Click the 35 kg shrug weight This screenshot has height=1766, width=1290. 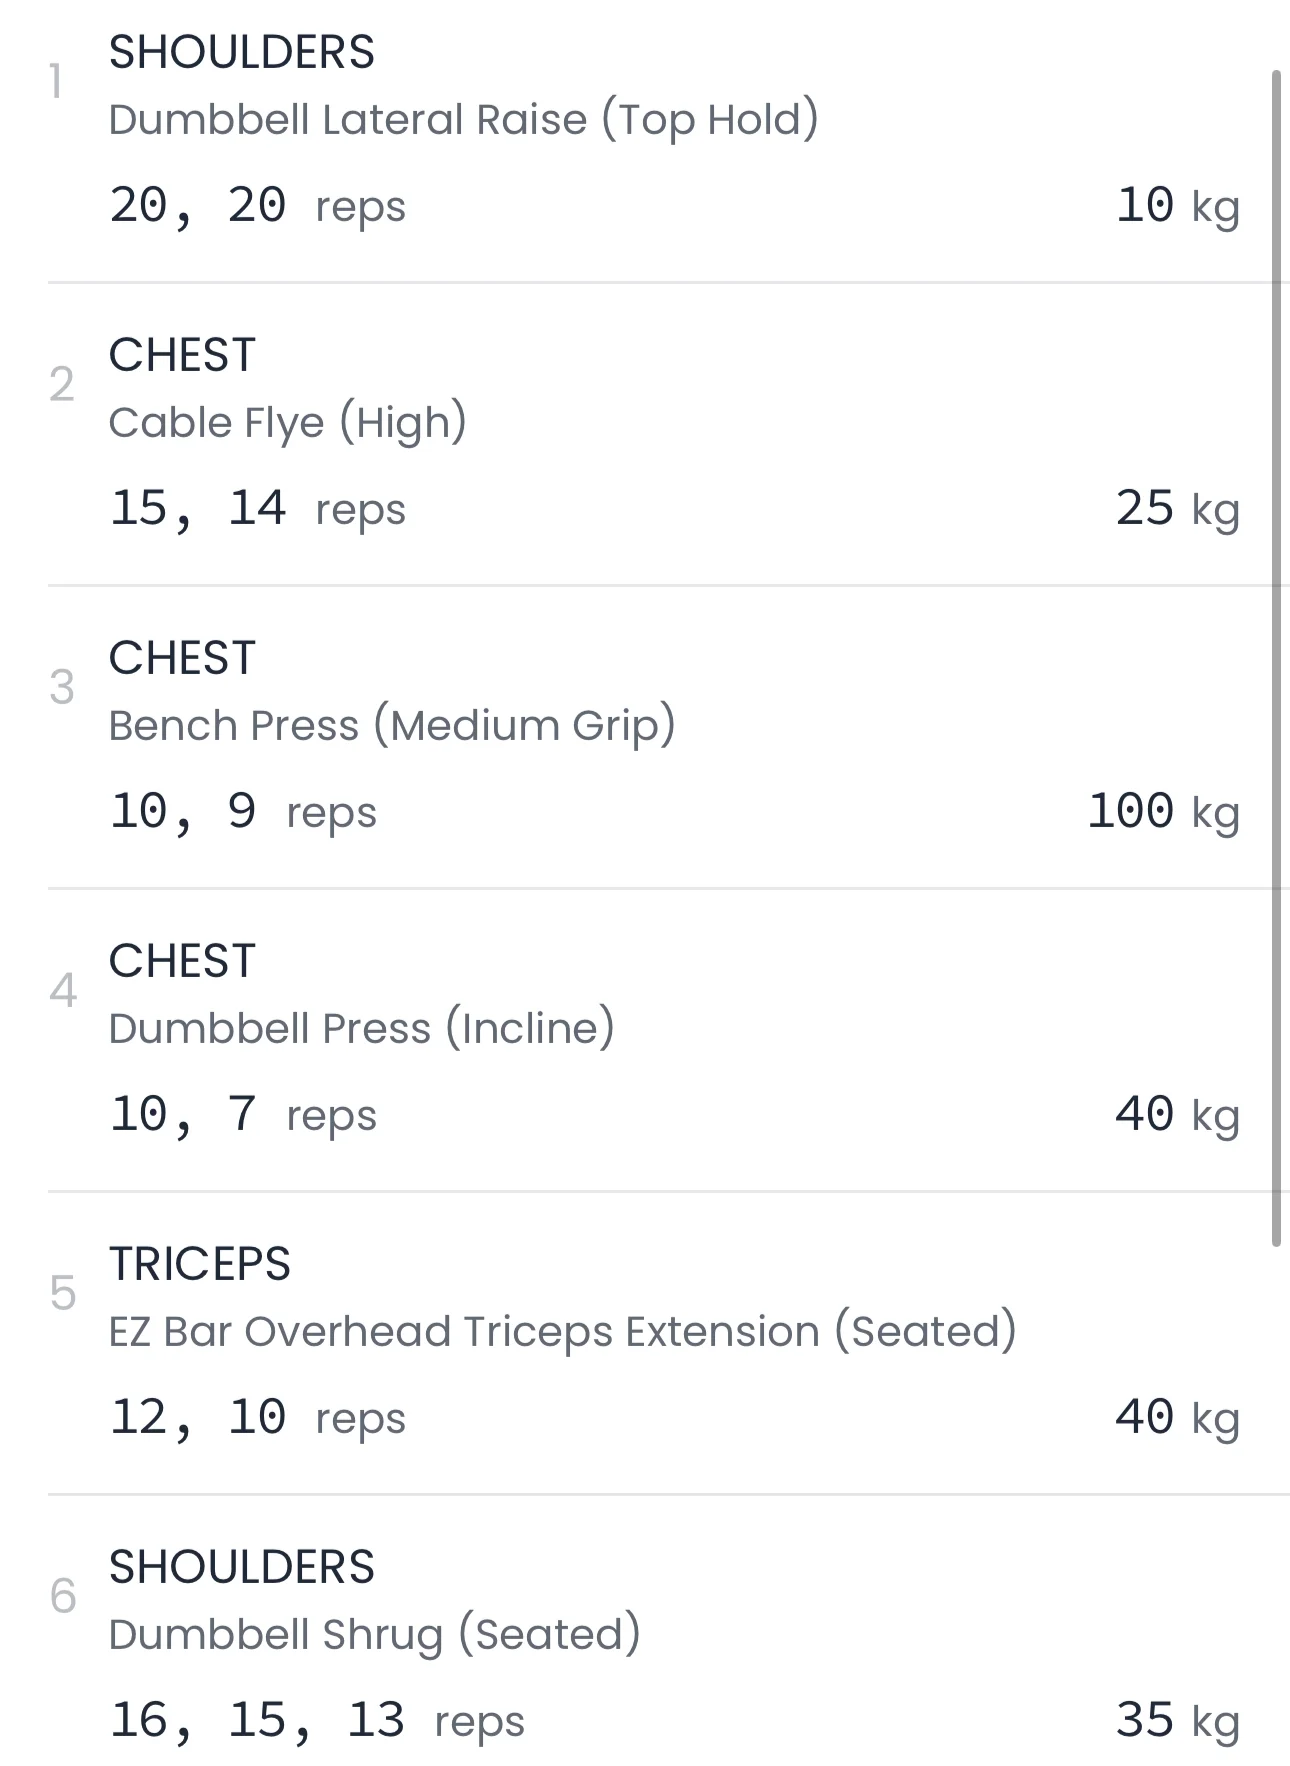coord(1176,1720)
